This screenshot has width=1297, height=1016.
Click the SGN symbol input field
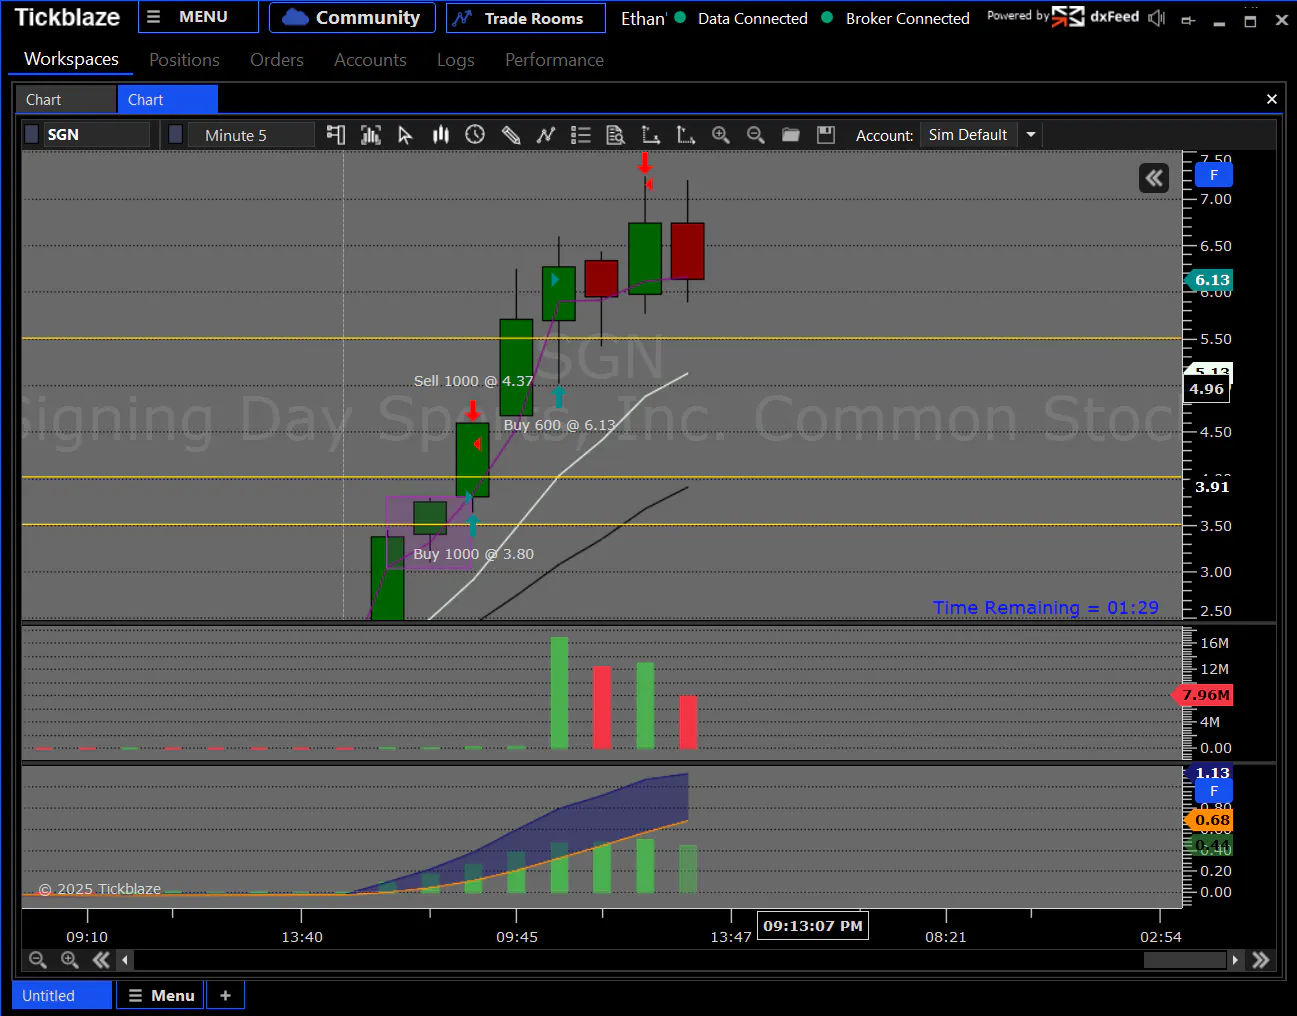tap(97, 134)
